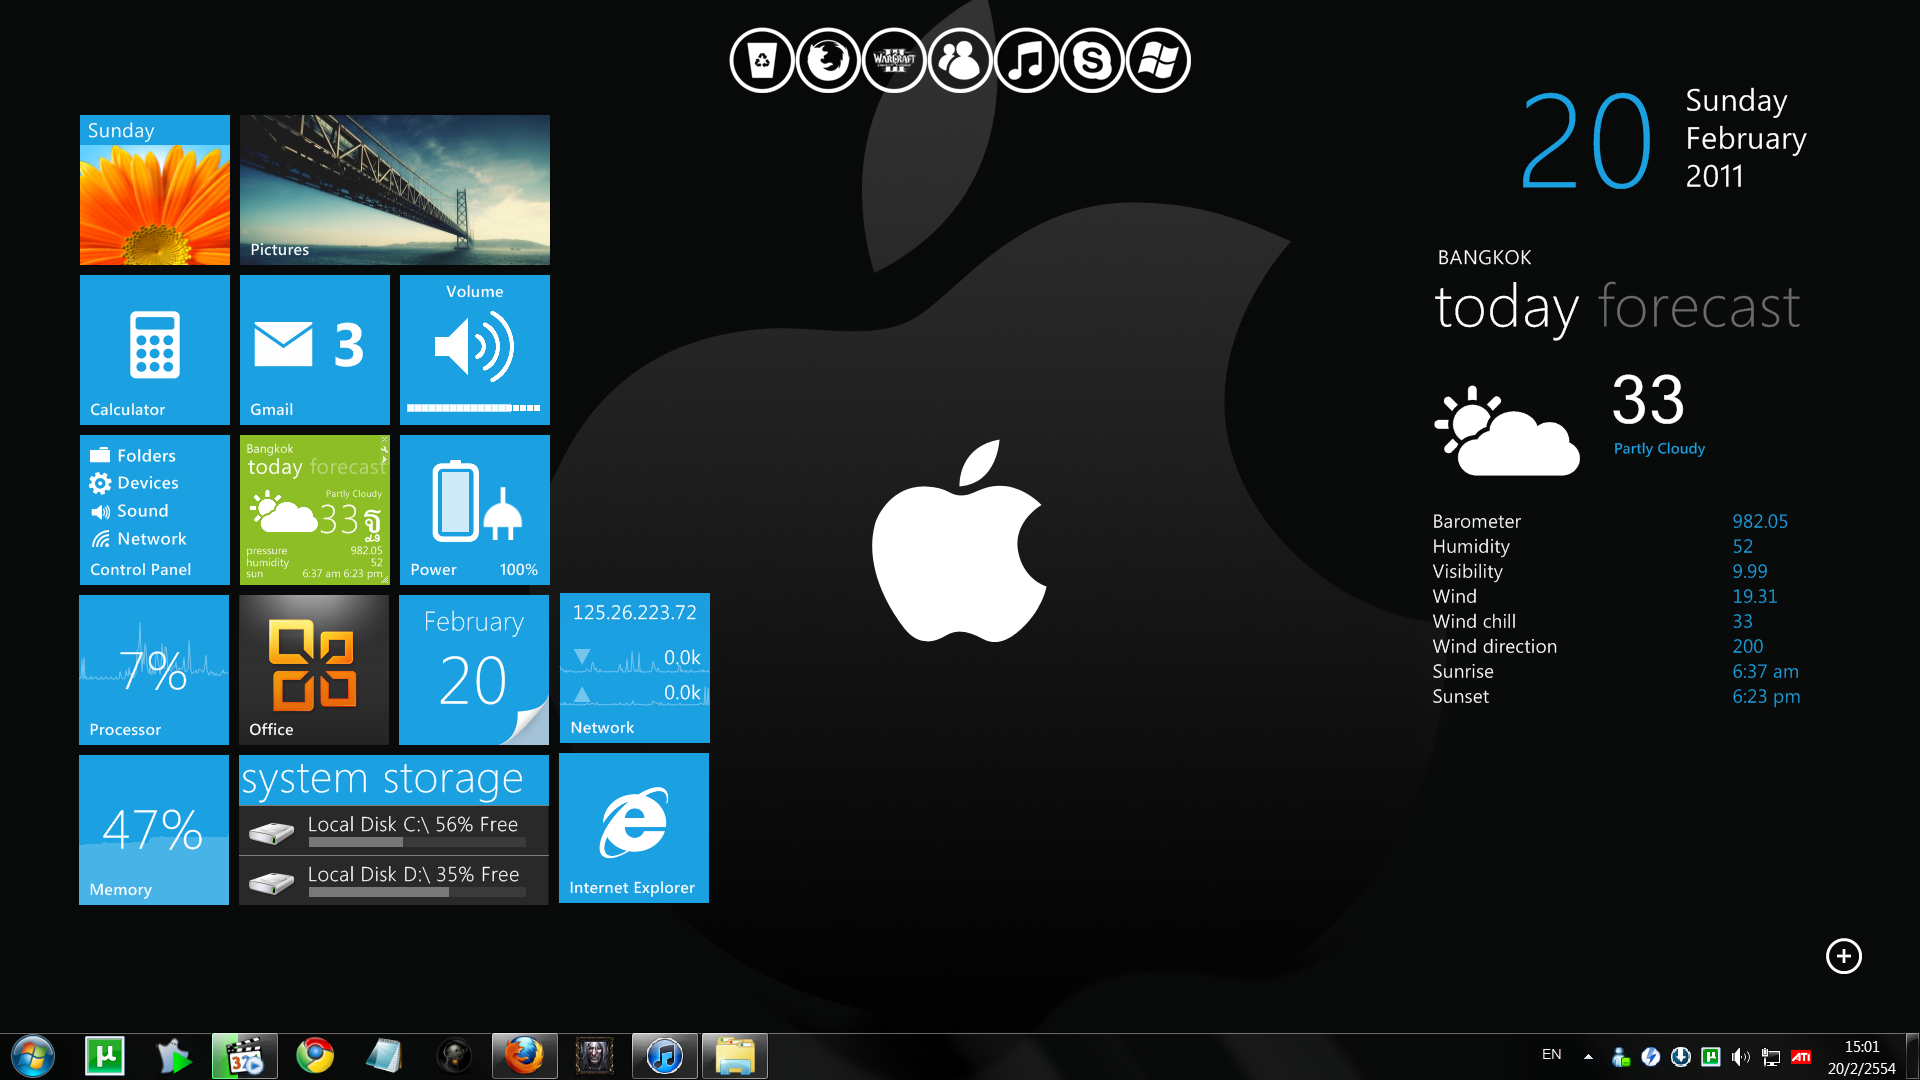Switch to the forecast tab

(1699, 307)
